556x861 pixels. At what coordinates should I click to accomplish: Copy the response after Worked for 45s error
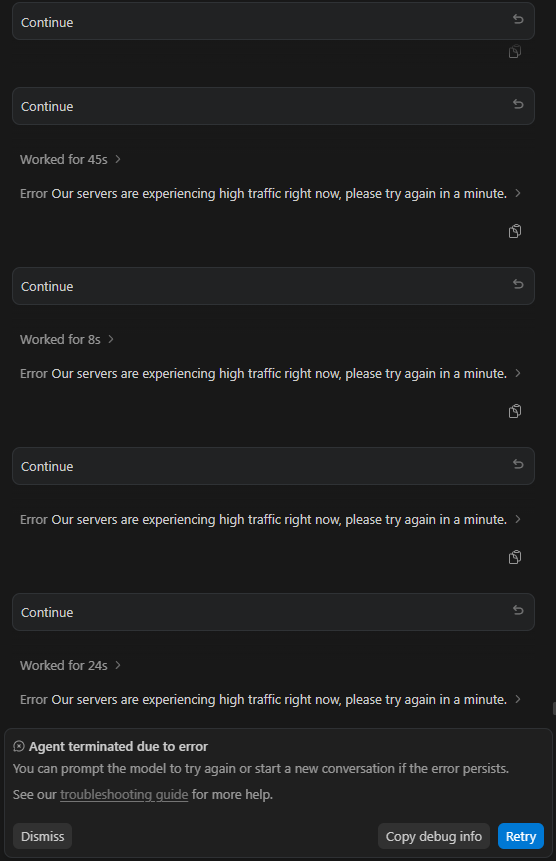[x=515, y=231]
